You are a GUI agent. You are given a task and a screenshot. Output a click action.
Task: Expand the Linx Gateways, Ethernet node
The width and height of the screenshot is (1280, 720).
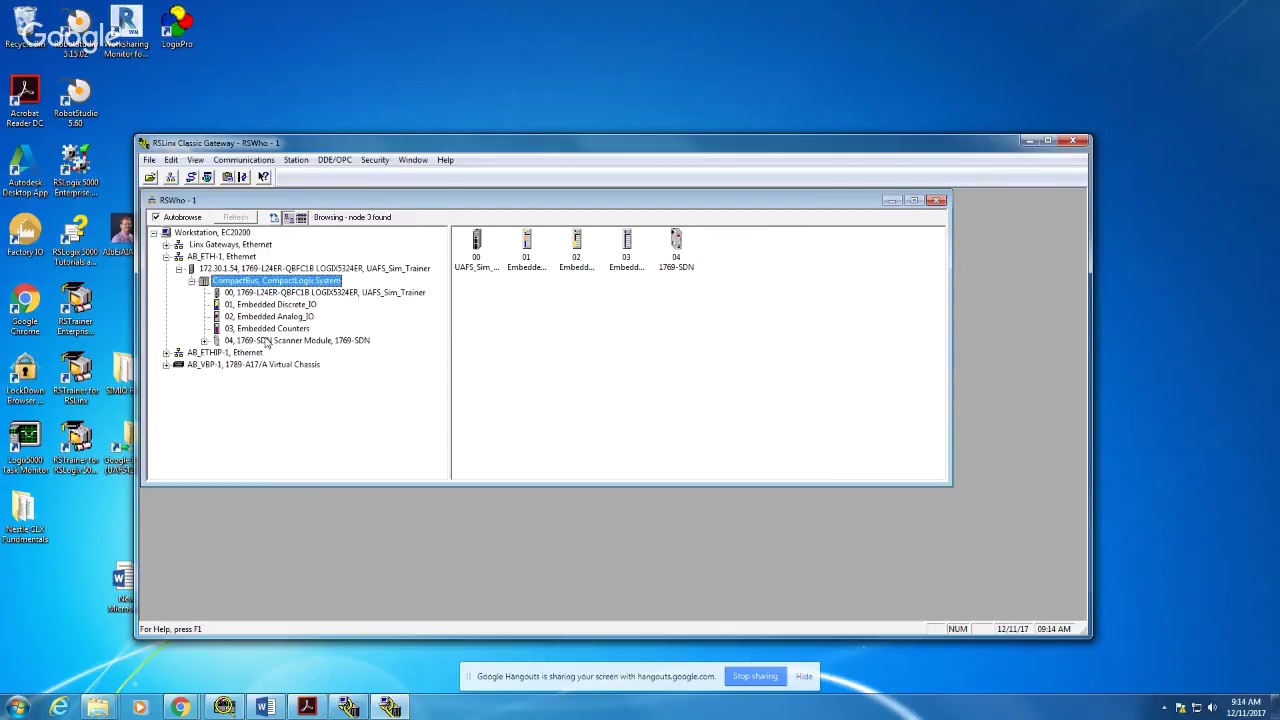(166, 244)
